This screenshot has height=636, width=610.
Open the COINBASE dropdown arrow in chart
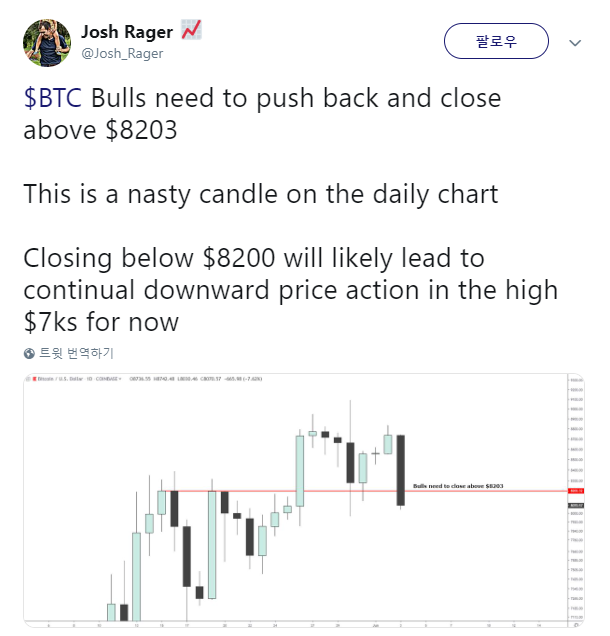pos(120,379)
